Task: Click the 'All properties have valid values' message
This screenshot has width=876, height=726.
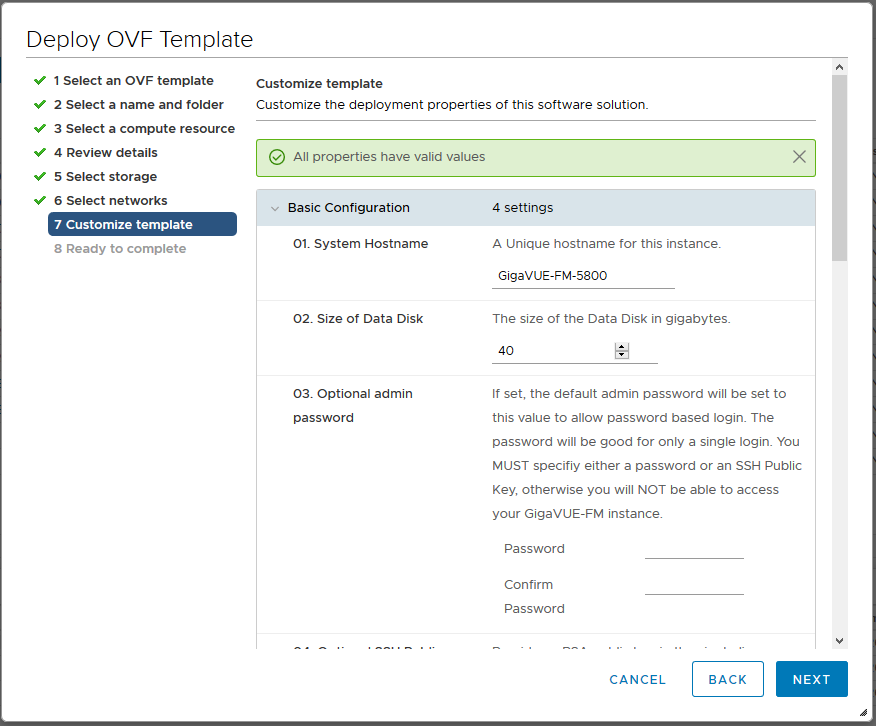Action: click(389, 157)
